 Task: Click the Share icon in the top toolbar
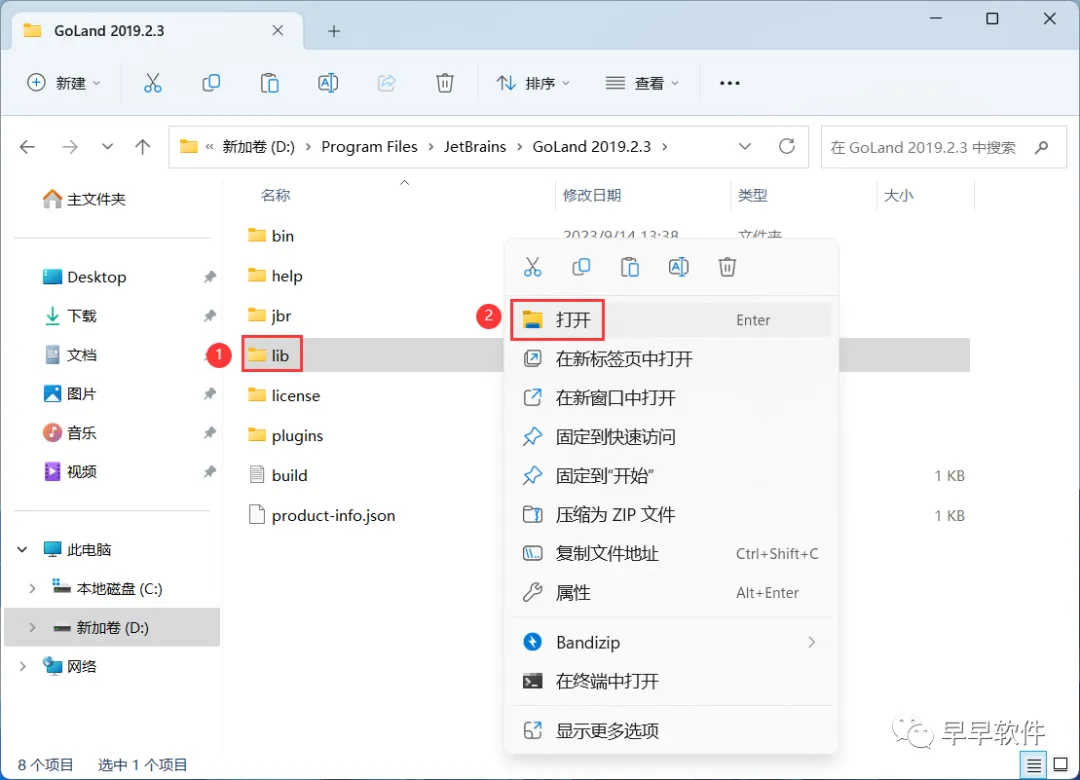click(x=386, y=83)
